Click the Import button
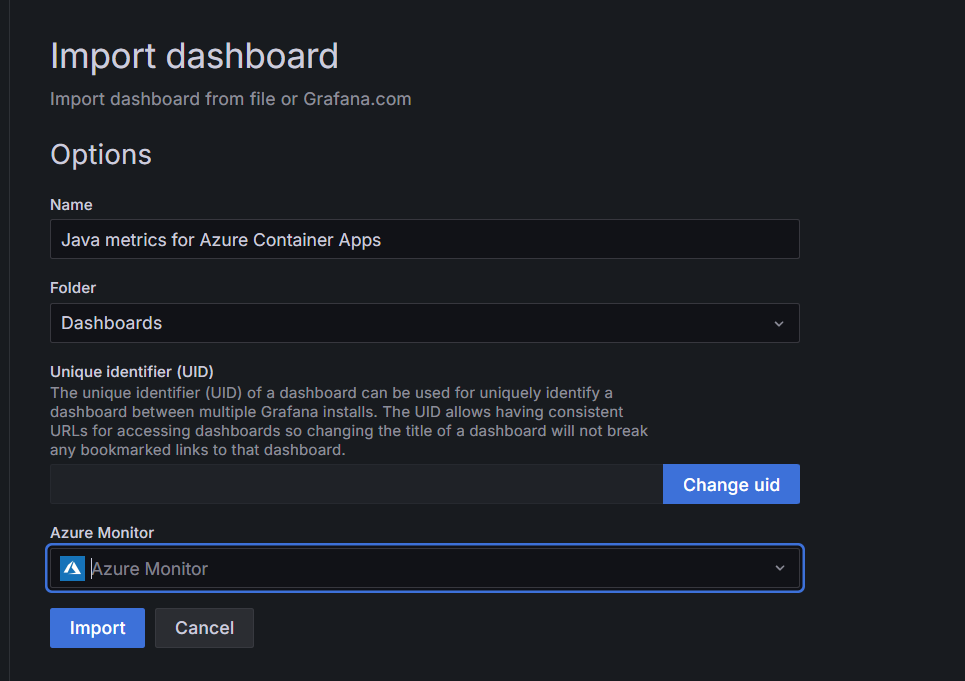 point(97,627)
